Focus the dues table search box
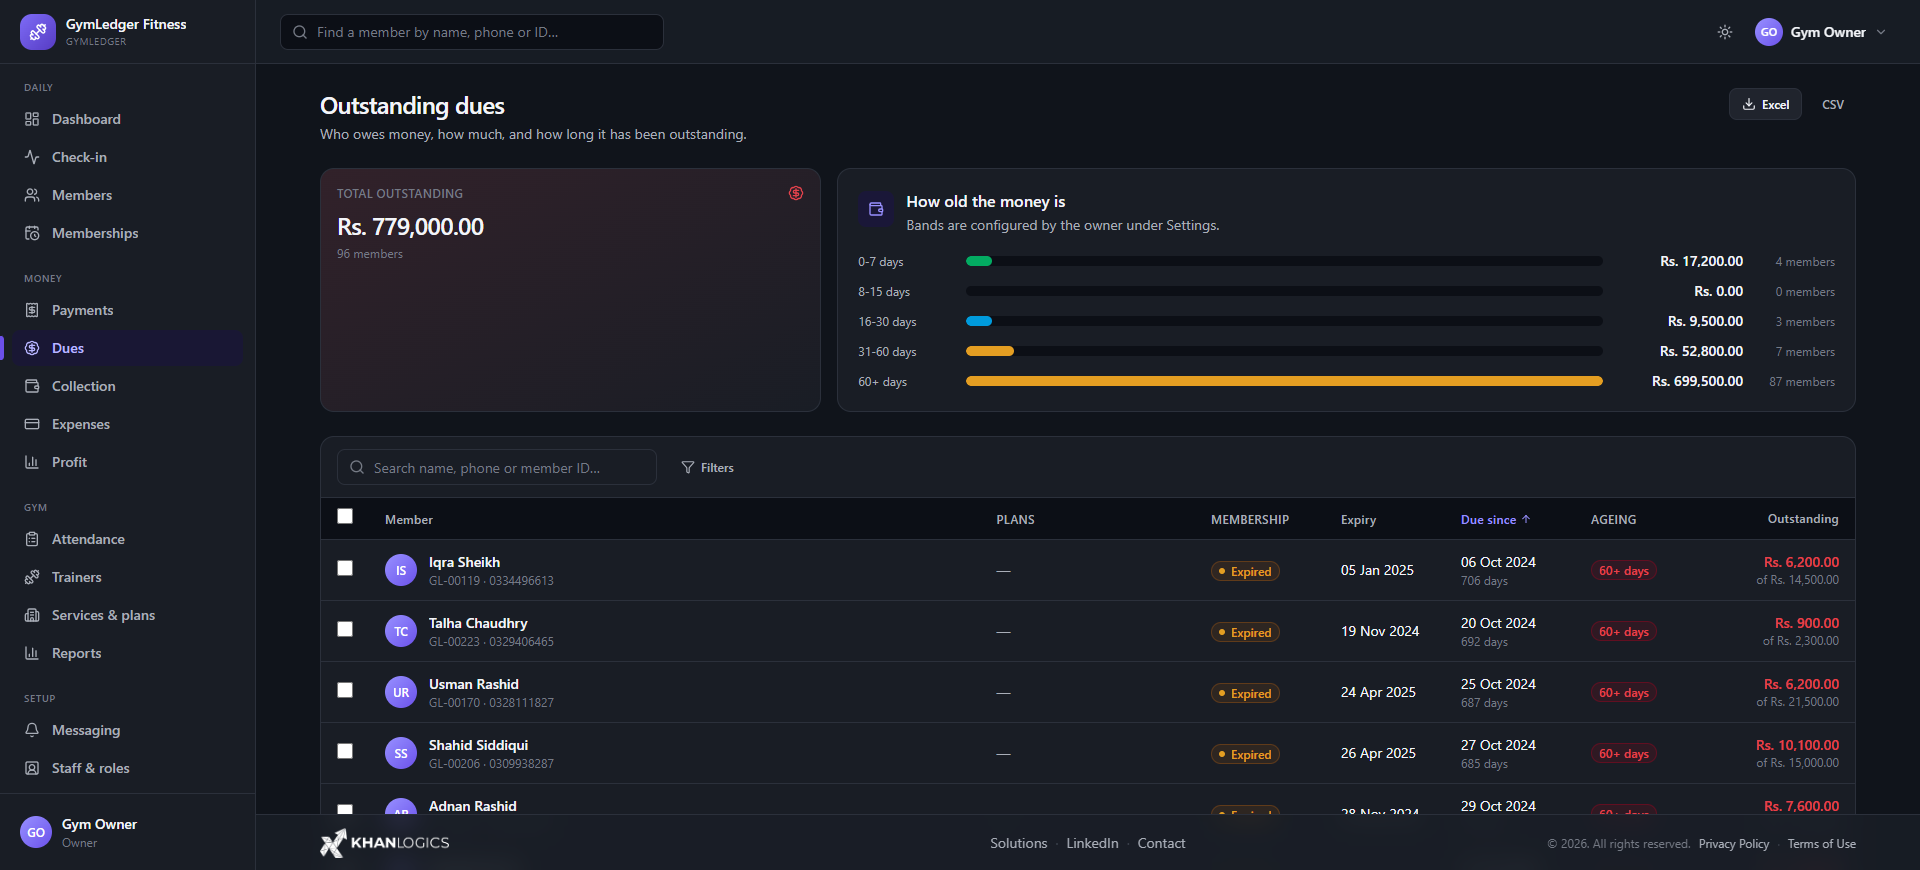 [x=497, y=468]
